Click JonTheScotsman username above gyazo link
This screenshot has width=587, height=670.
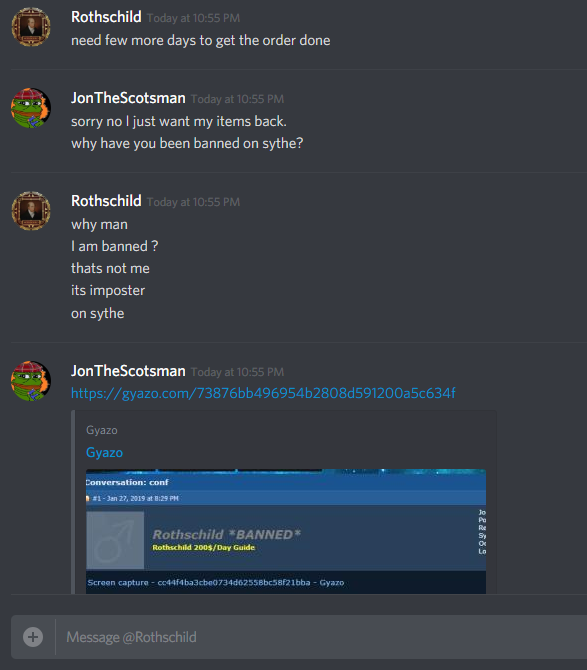pos(128,371)
